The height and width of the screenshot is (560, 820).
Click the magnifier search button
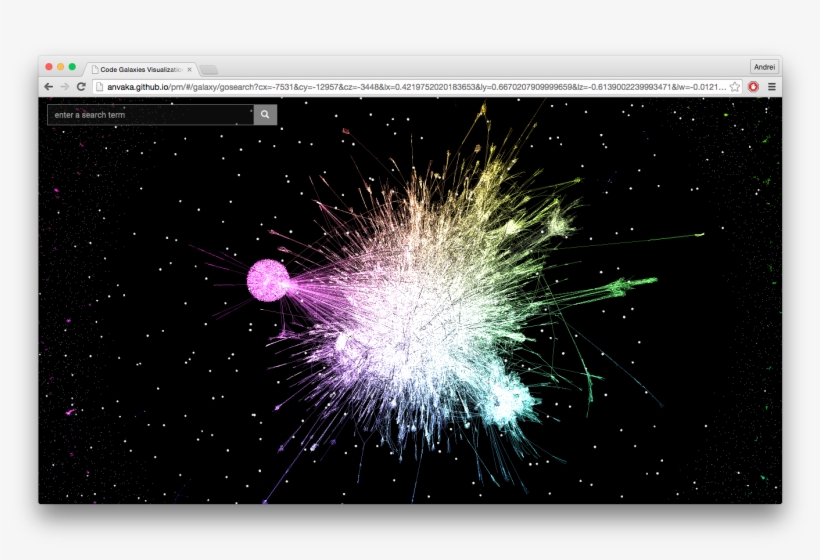pyautogui.click(x=265, y=115)
